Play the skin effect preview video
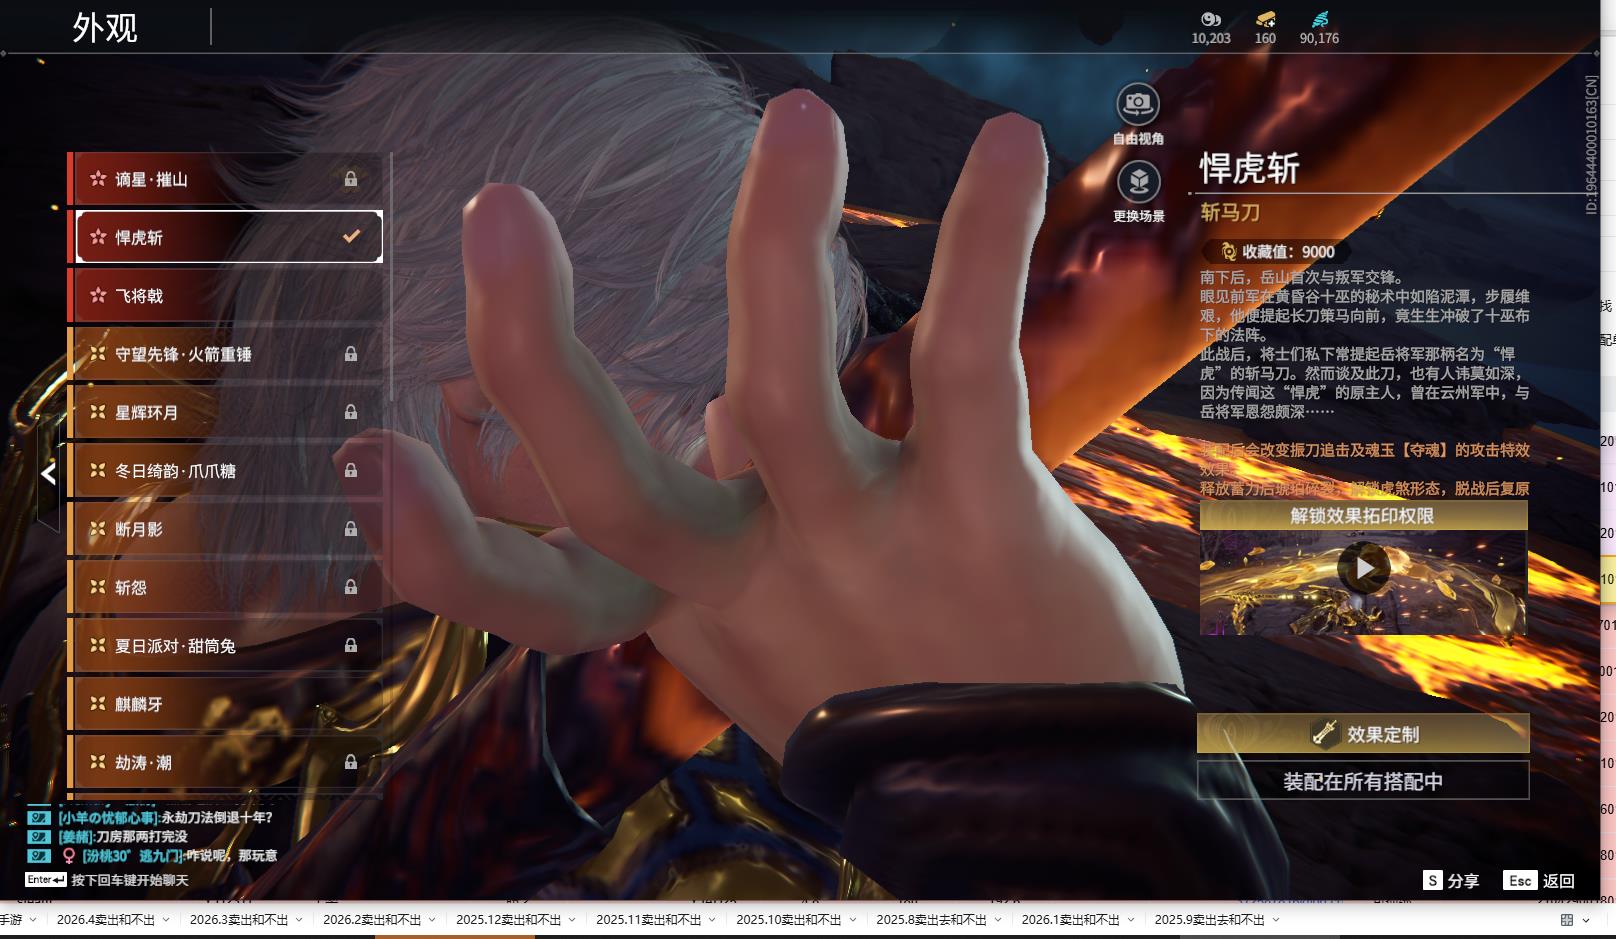This screenshot has width=1616, height=939. point(1363,569)
